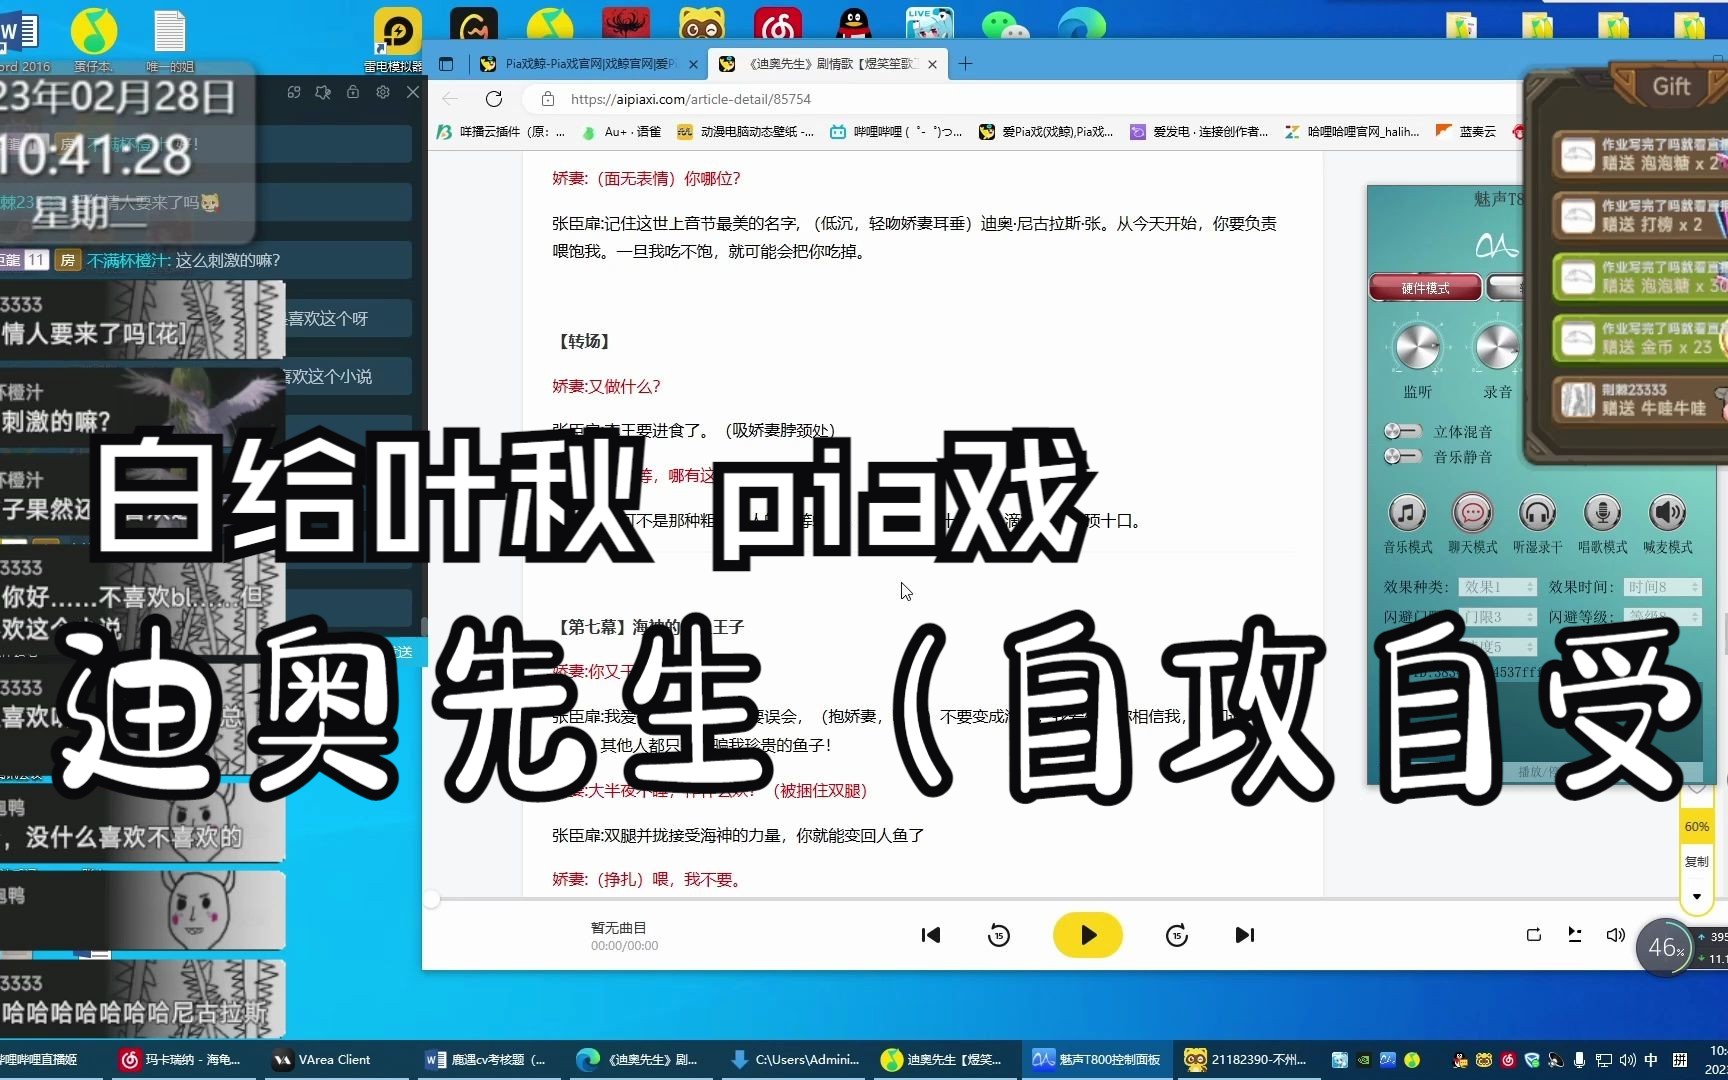Toggle 立体混音 stereo mix switch
Viewport: 1728px width, 1080px height.
tap(1402, 431)
